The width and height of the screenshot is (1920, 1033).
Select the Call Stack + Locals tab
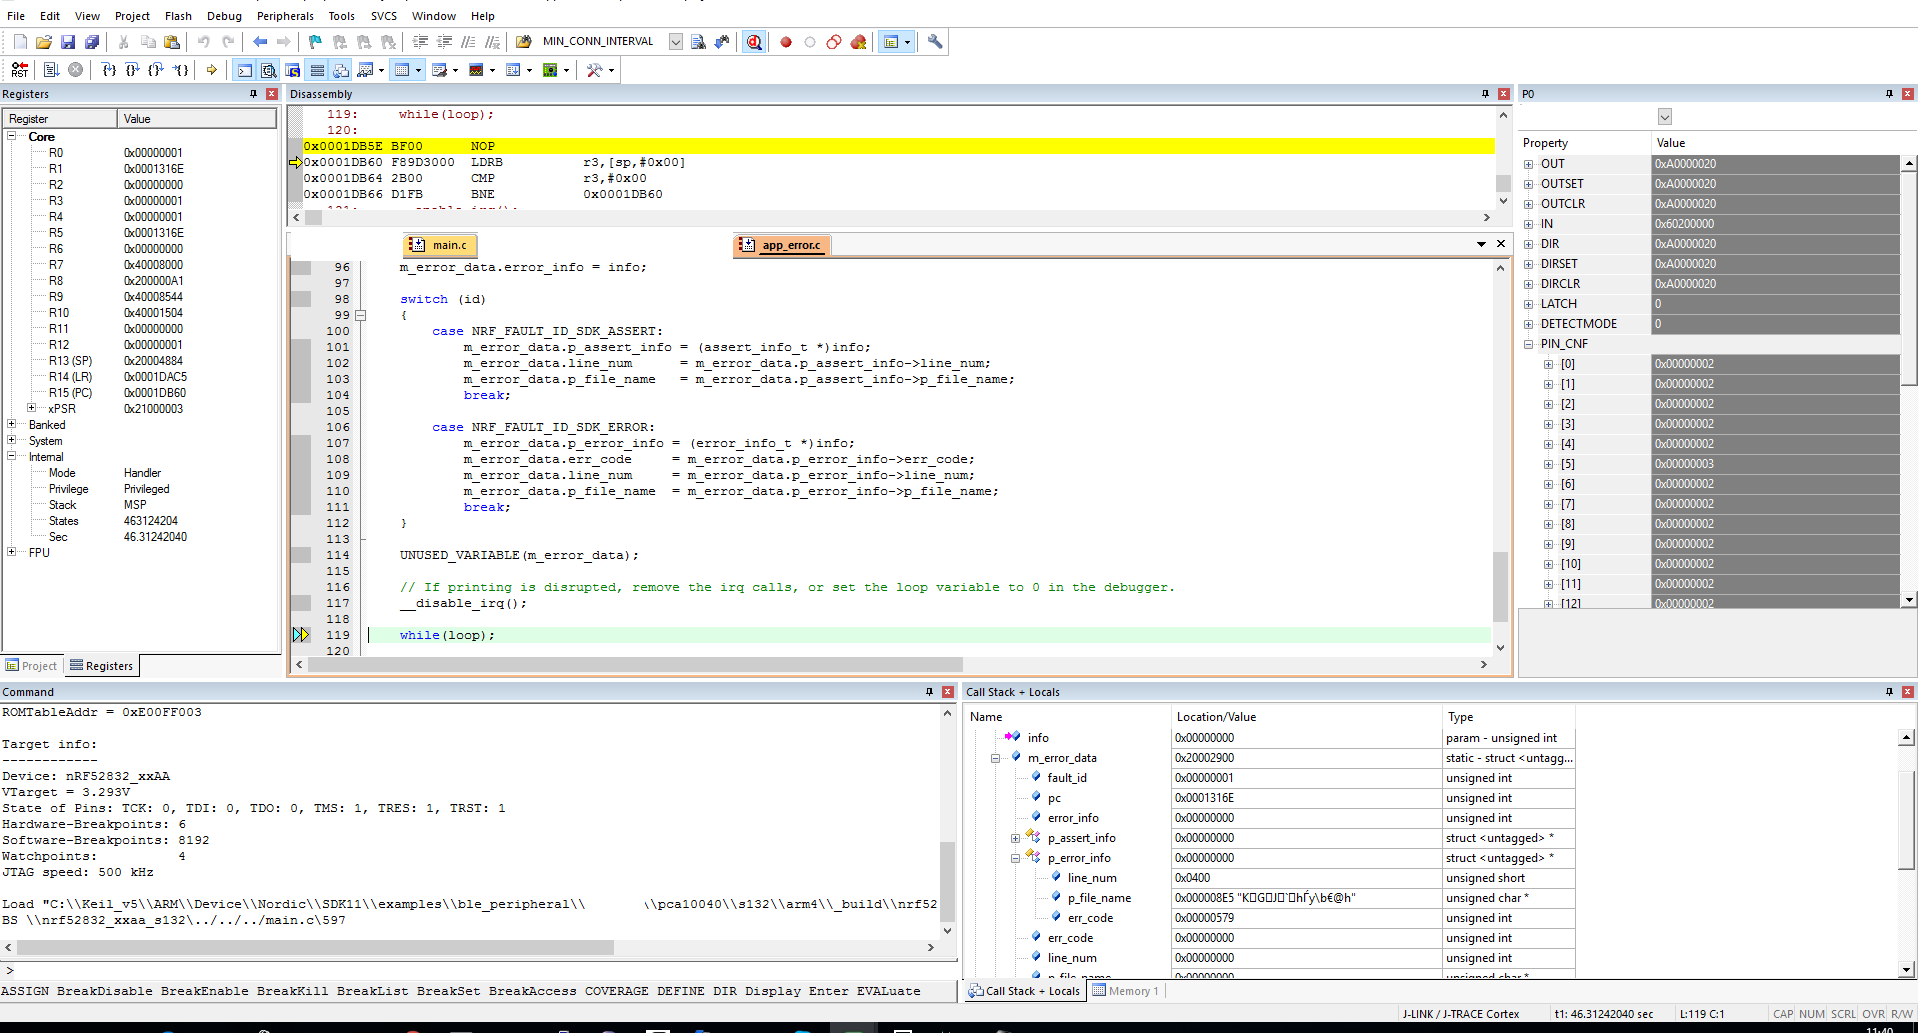pos(1024,991)
